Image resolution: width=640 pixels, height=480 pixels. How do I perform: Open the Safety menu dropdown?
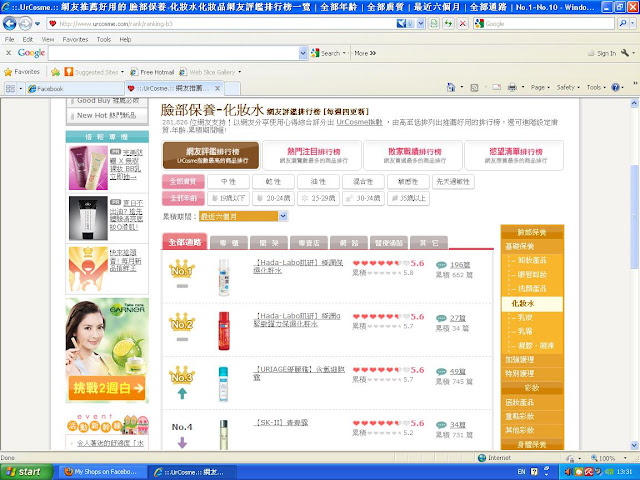(568, 87)
